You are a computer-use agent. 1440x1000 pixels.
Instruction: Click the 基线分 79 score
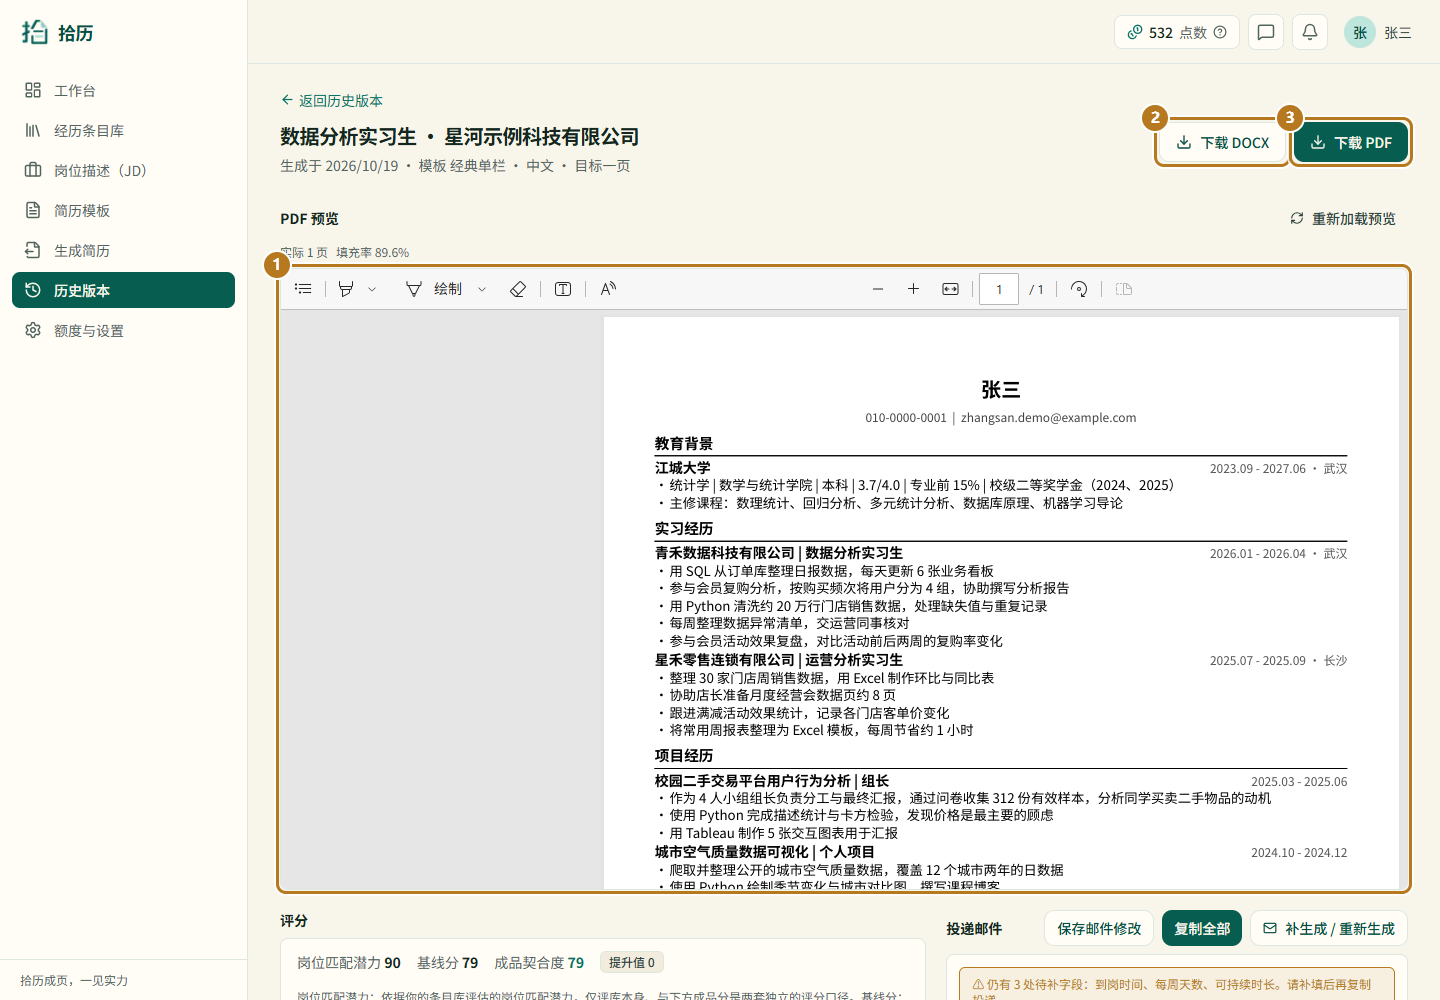[448, 962]
